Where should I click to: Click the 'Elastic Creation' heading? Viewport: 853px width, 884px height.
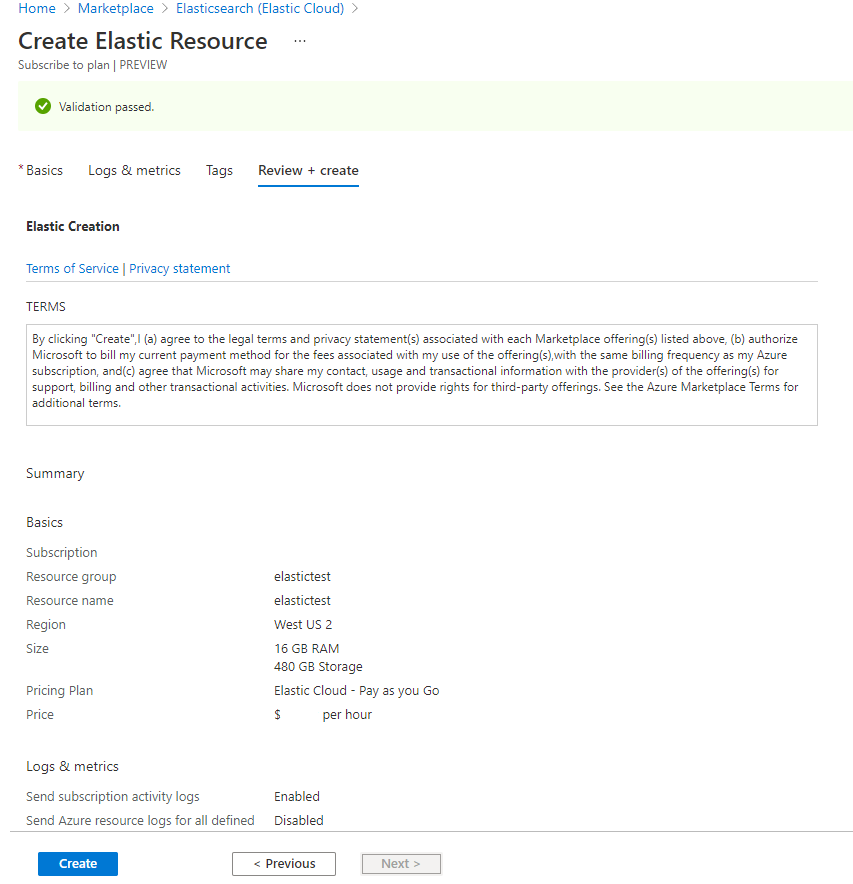pyautogui.click(x=73, y=226)
